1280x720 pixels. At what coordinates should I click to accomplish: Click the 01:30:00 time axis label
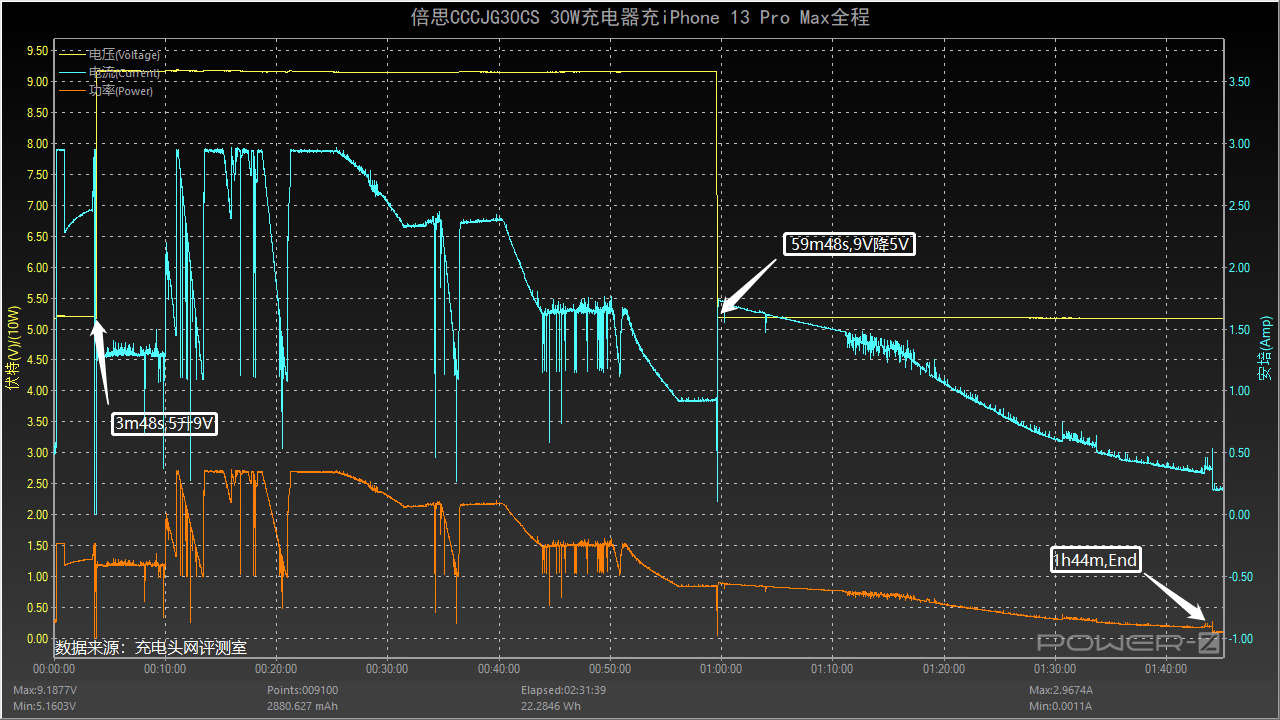pyautogui.click(x=1054, y=668)
